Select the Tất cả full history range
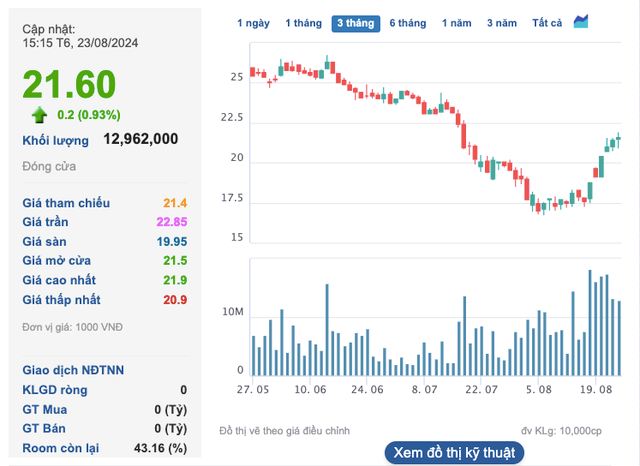Image resolution: width=640 pixels, height=466 pixels. (547, 23)
